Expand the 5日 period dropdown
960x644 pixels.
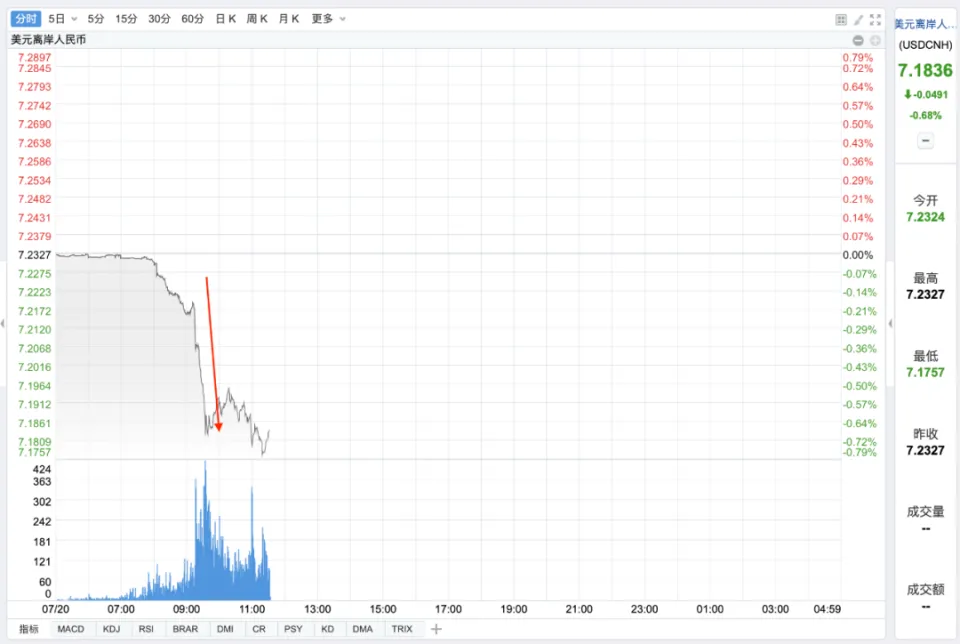[63, 19]
